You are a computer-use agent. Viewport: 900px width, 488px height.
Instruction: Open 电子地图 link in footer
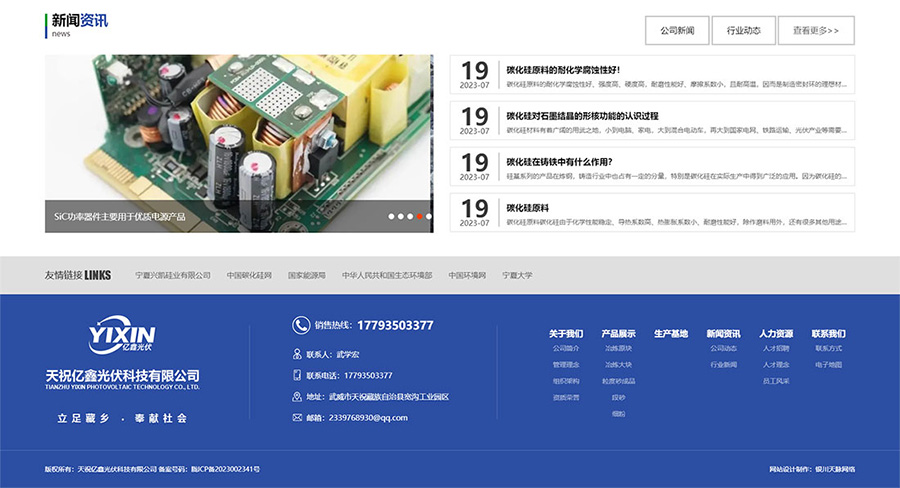[828, 365]
